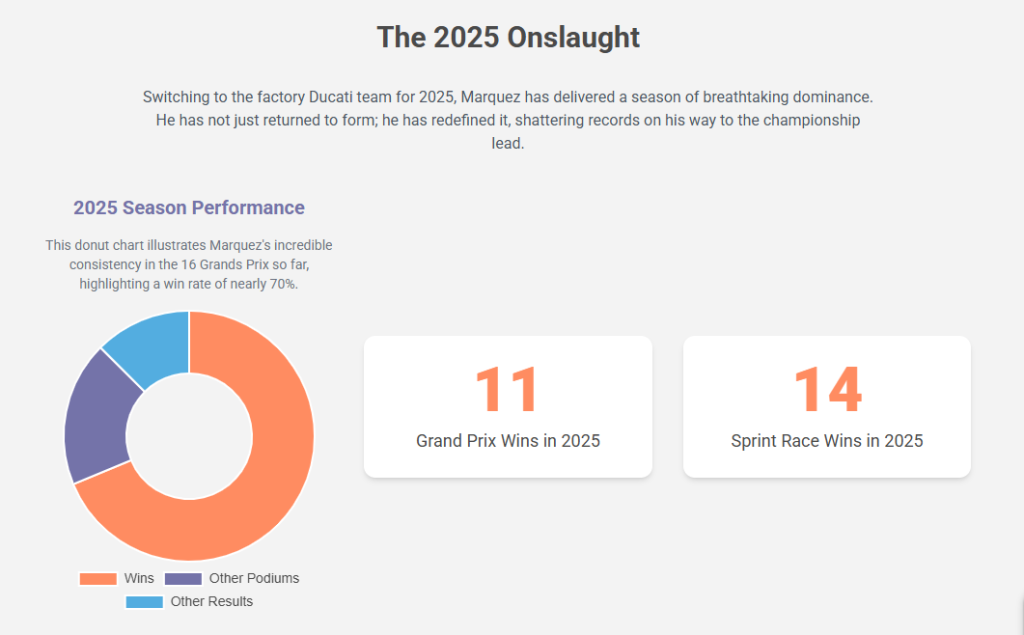
Task: Click the blue Other Results legend swatch
Action: [144, 602]
